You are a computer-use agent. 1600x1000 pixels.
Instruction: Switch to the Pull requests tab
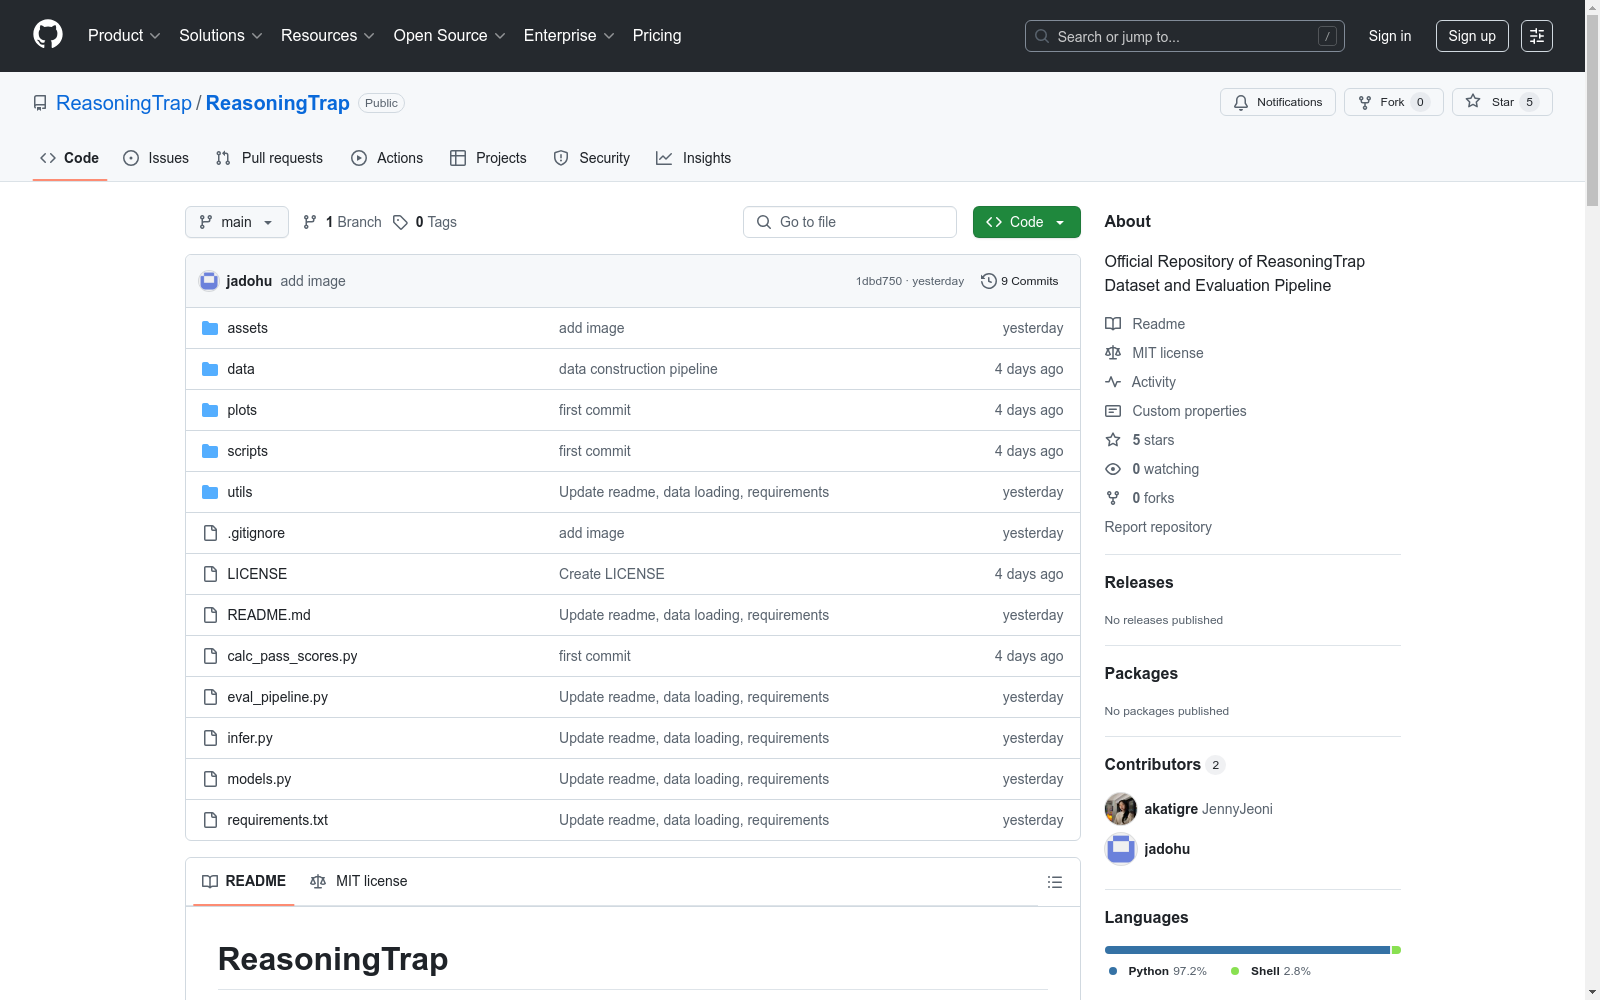(x=269, y=158)
